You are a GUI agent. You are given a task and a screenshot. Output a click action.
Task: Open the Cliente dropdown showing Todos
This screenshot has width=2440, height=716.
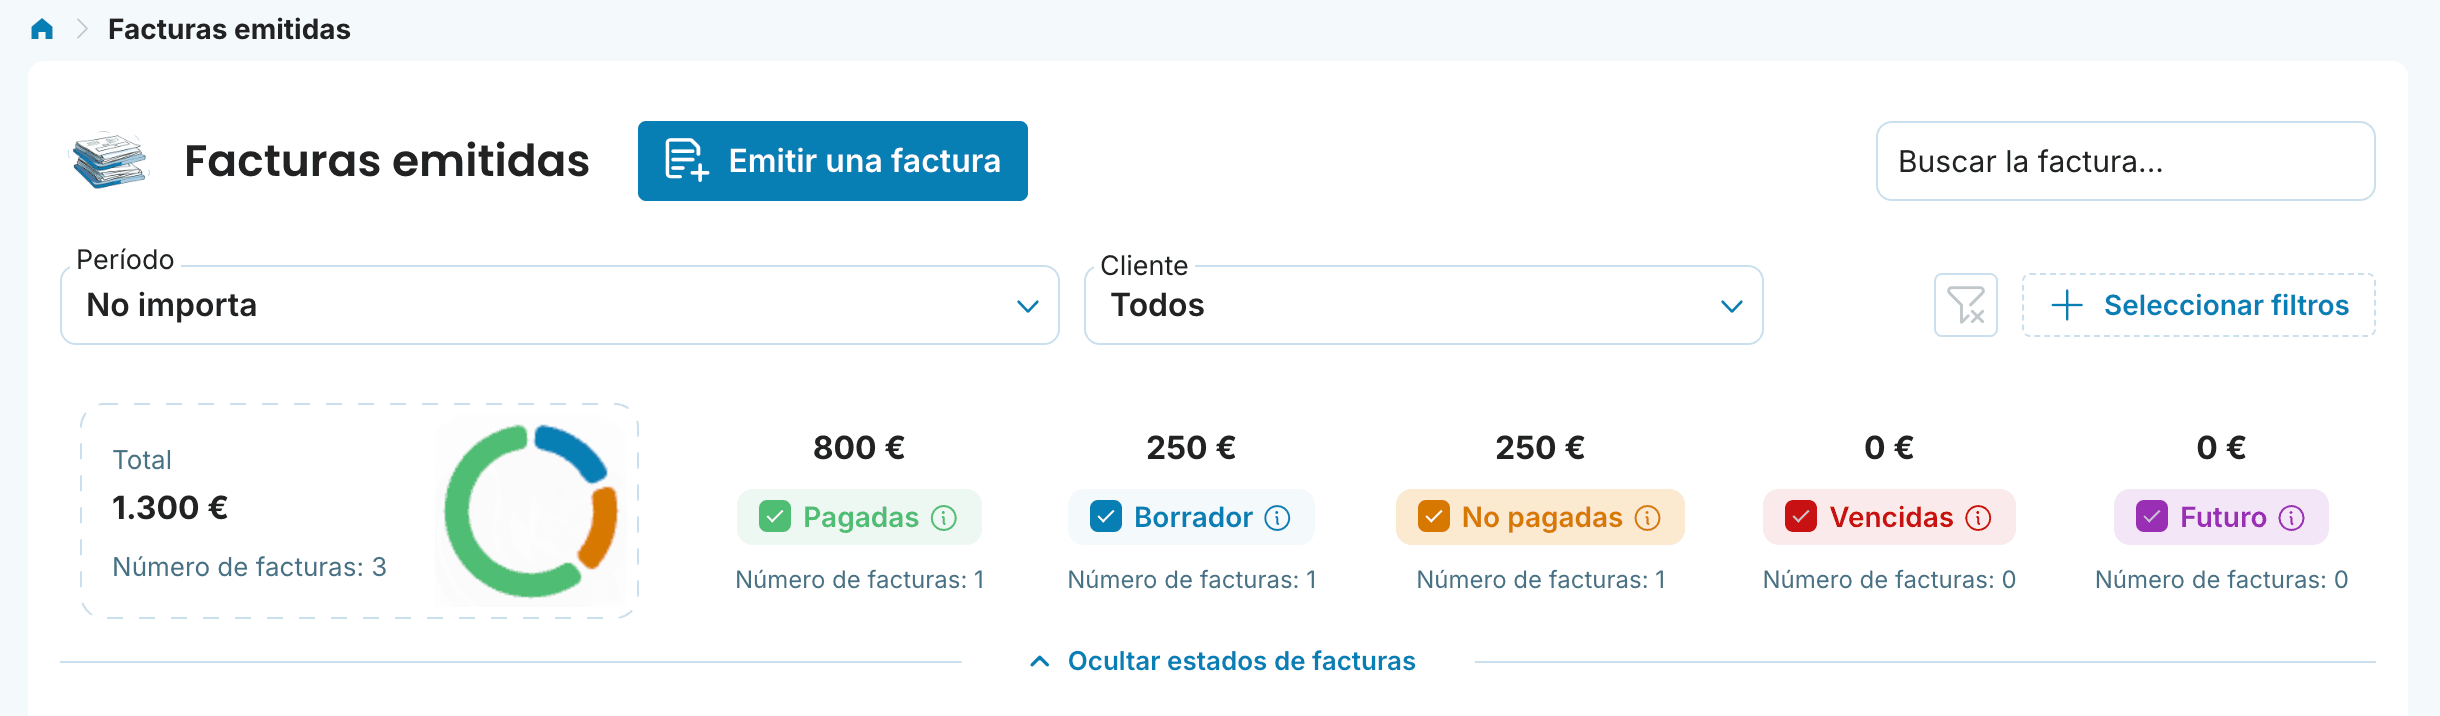tap(1424, 305)
